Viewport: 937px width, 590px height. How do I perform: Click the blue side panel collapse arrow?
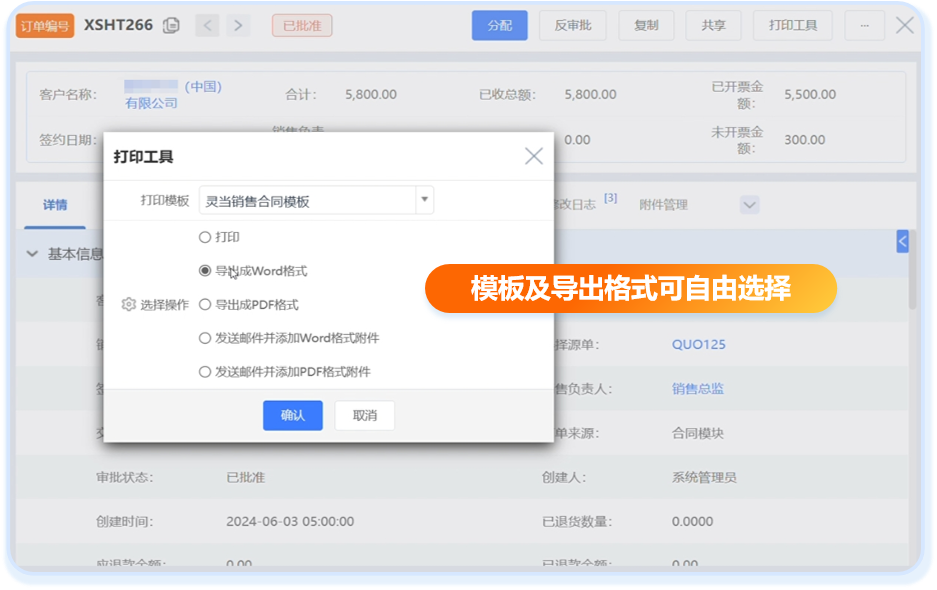tap(902, 241)
